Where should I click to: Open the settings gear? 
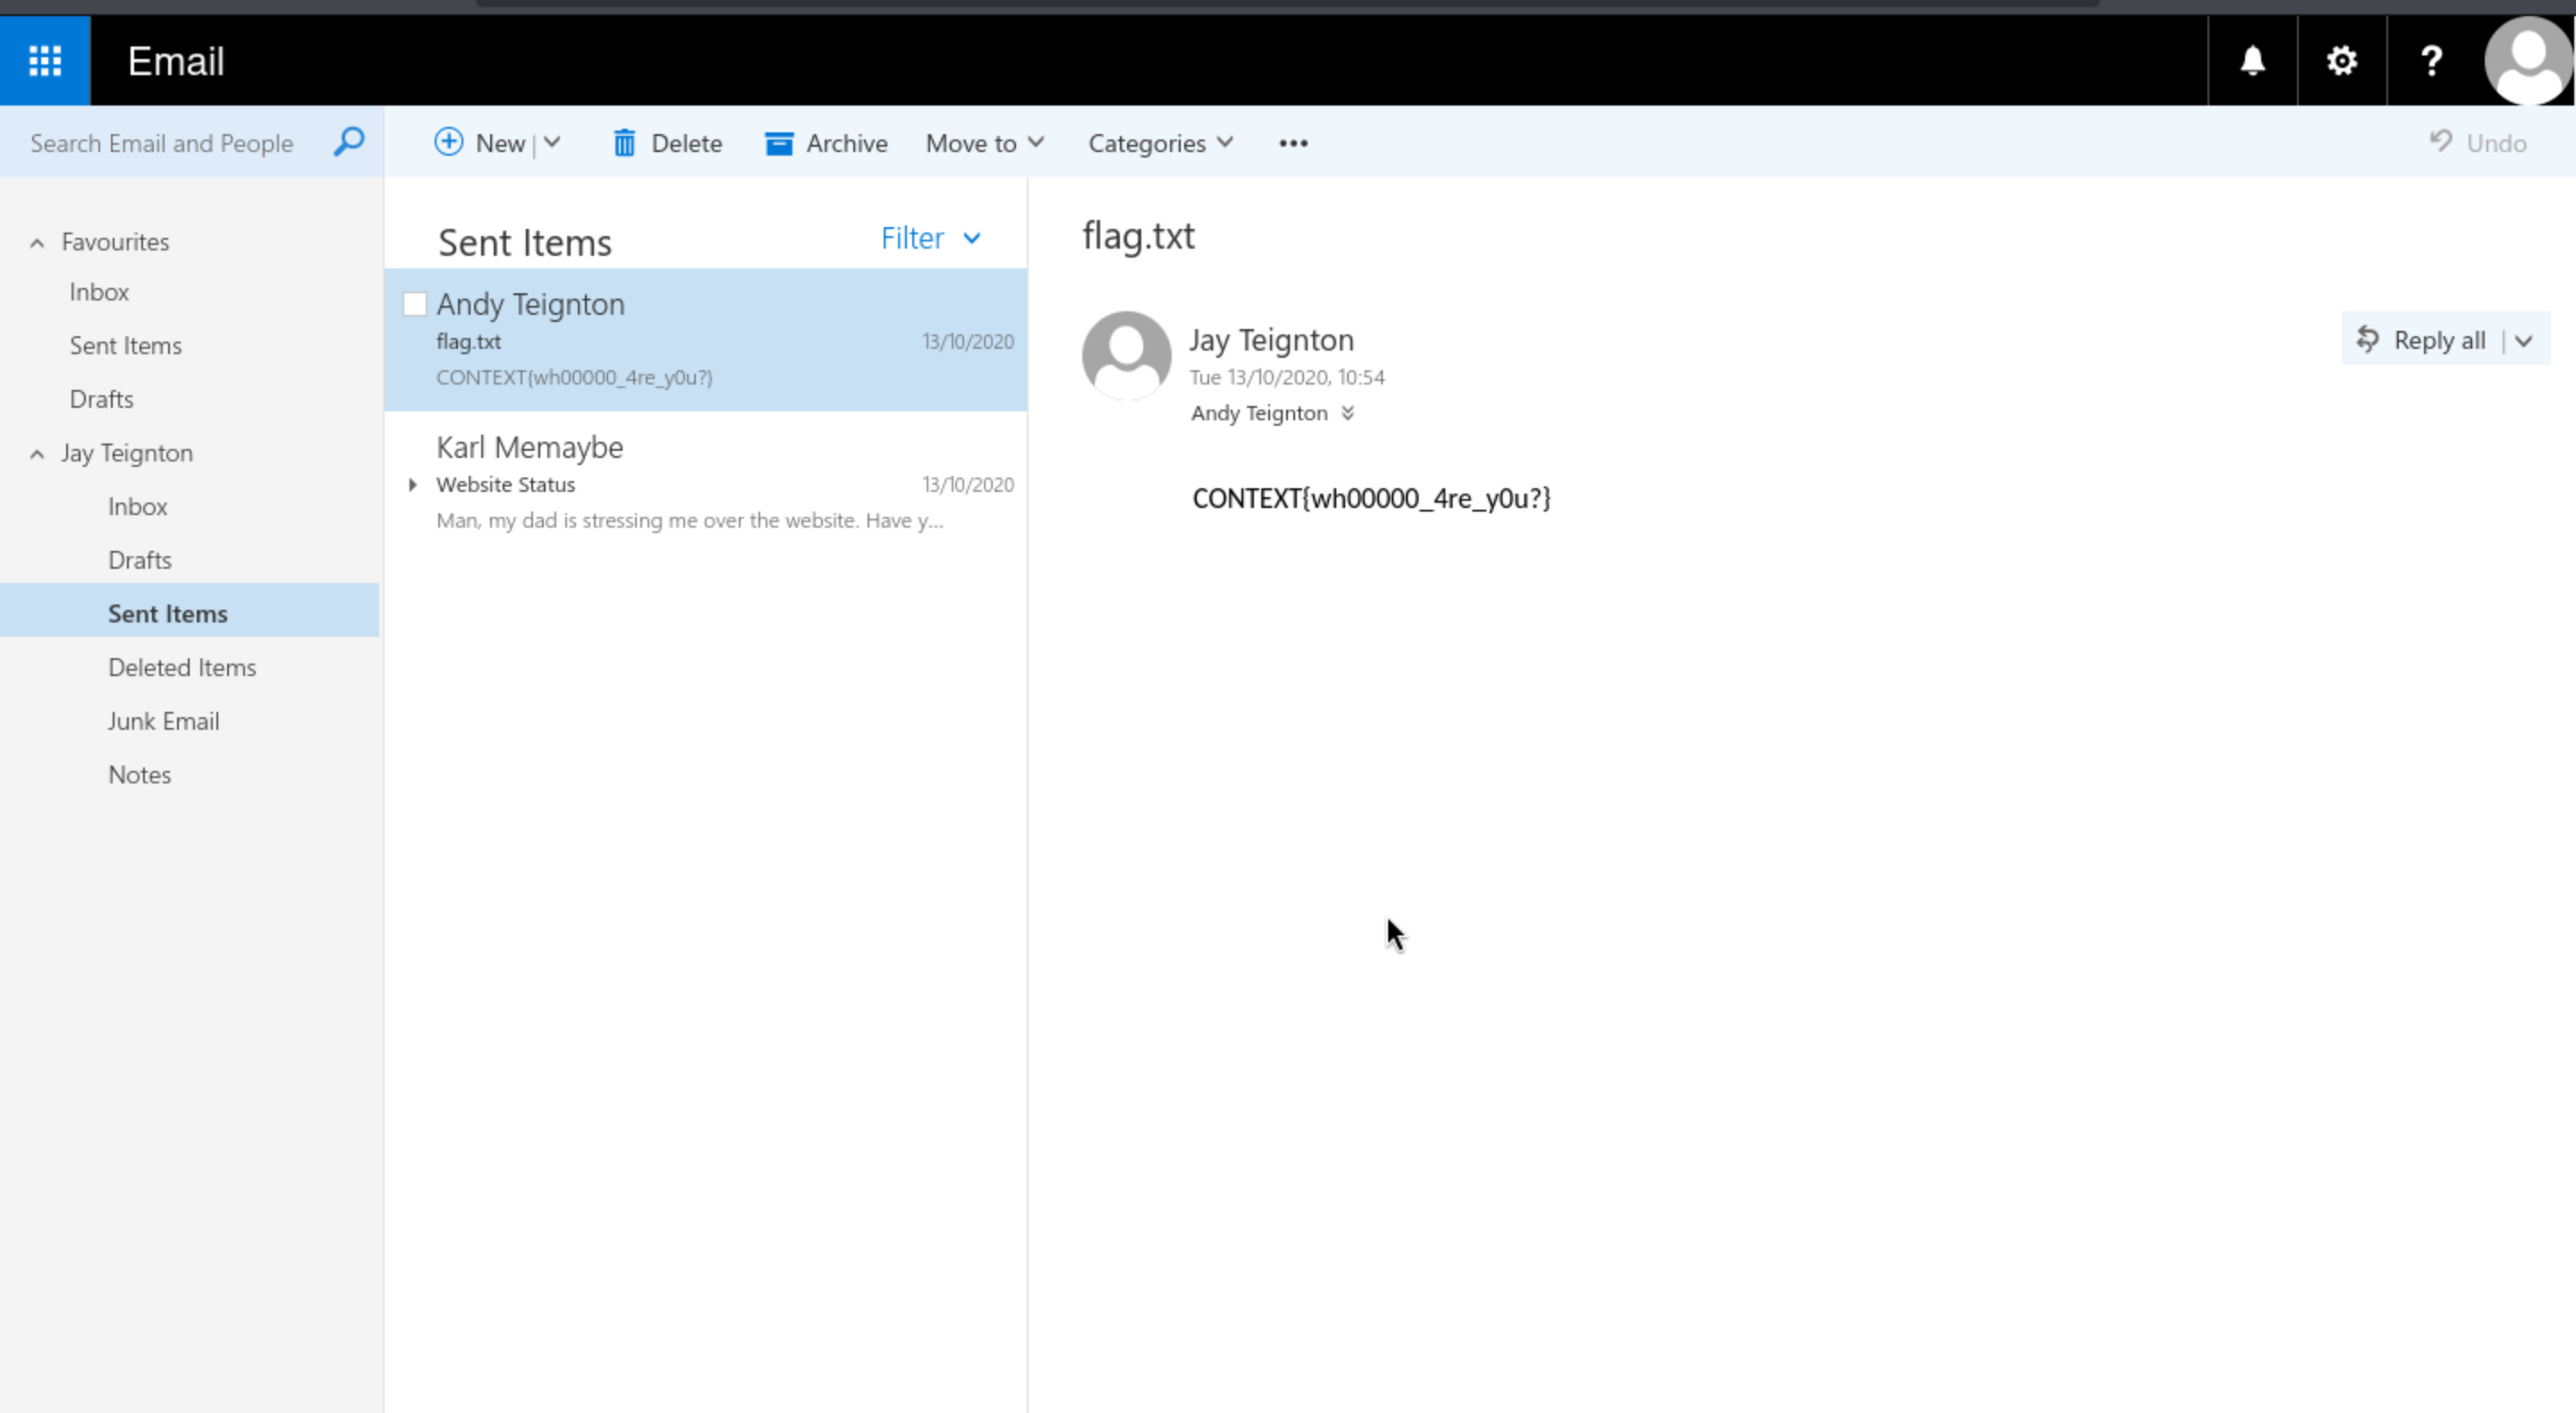pos(2342,61)
